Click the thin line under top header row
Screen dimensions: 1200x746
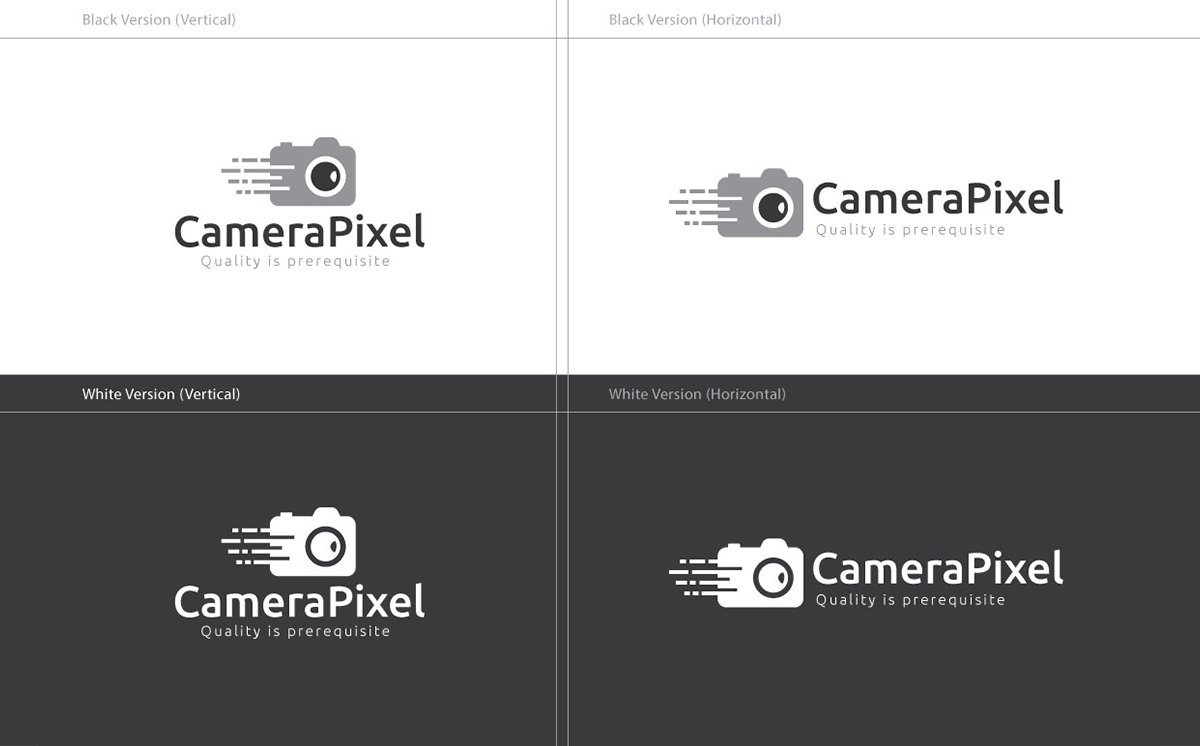pyautogui.click(x=300, y=37)
